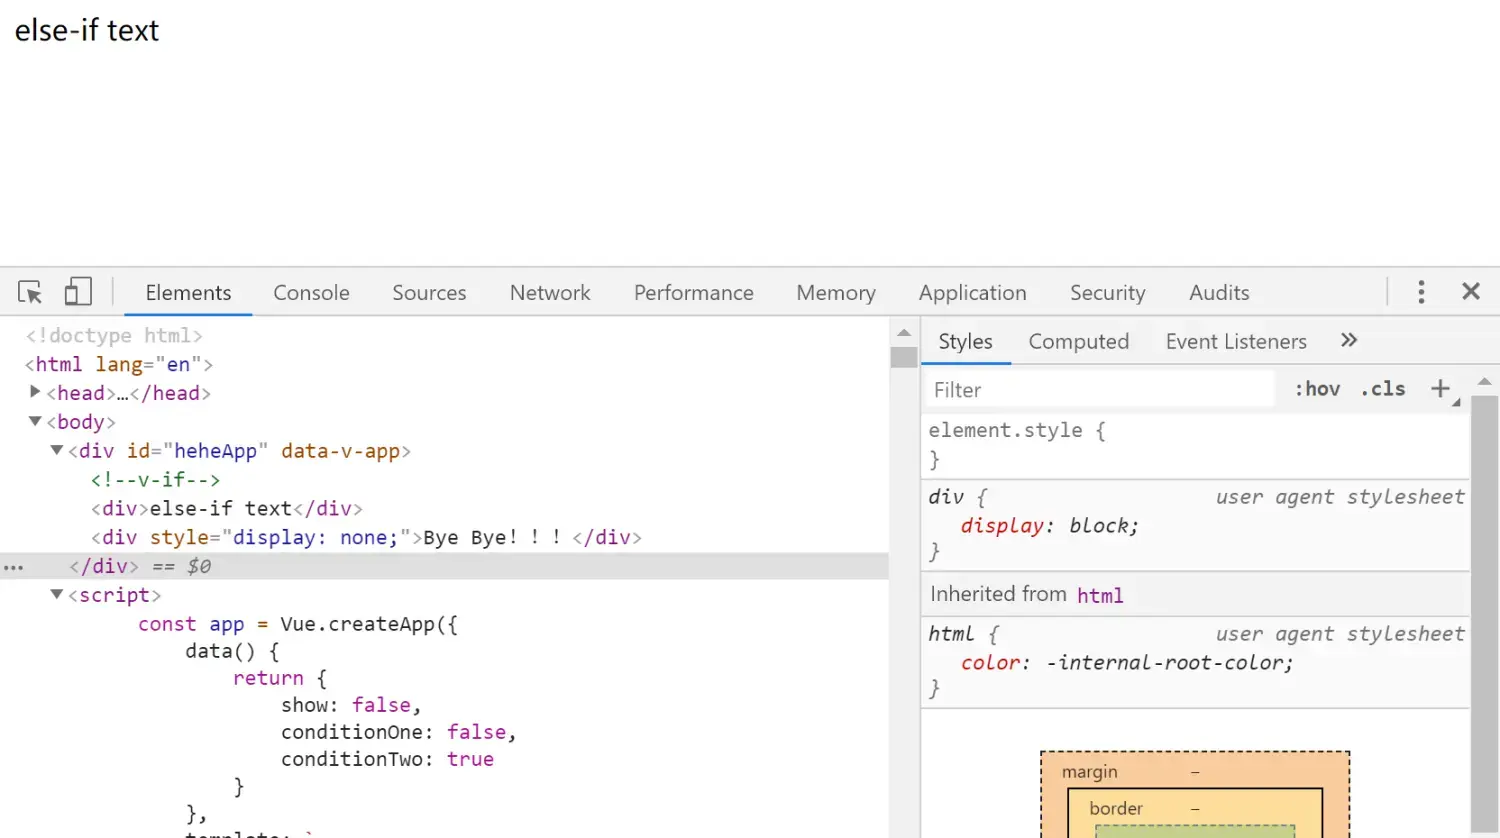Click the elements tree scrollbar up arrow

click(904, 332)
